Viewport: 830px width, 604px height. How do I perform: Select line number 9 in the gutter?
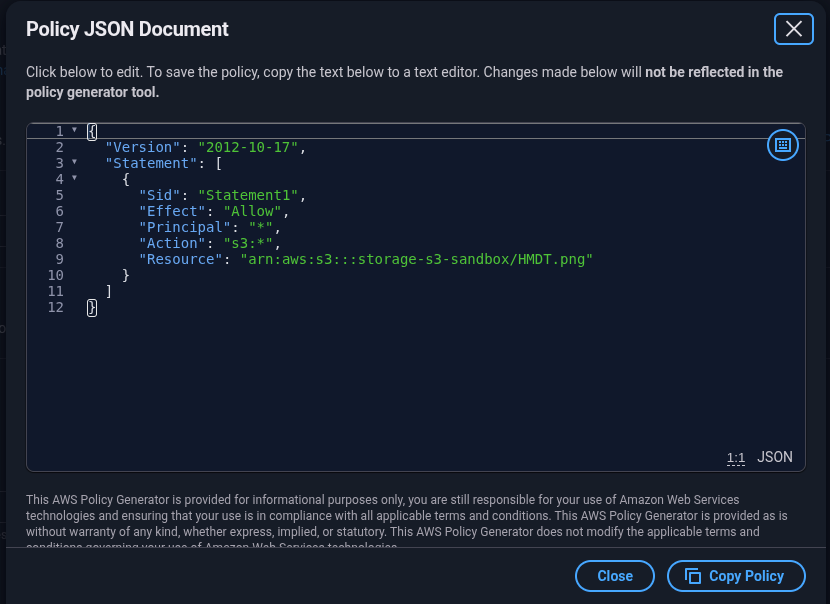[59, 259]
